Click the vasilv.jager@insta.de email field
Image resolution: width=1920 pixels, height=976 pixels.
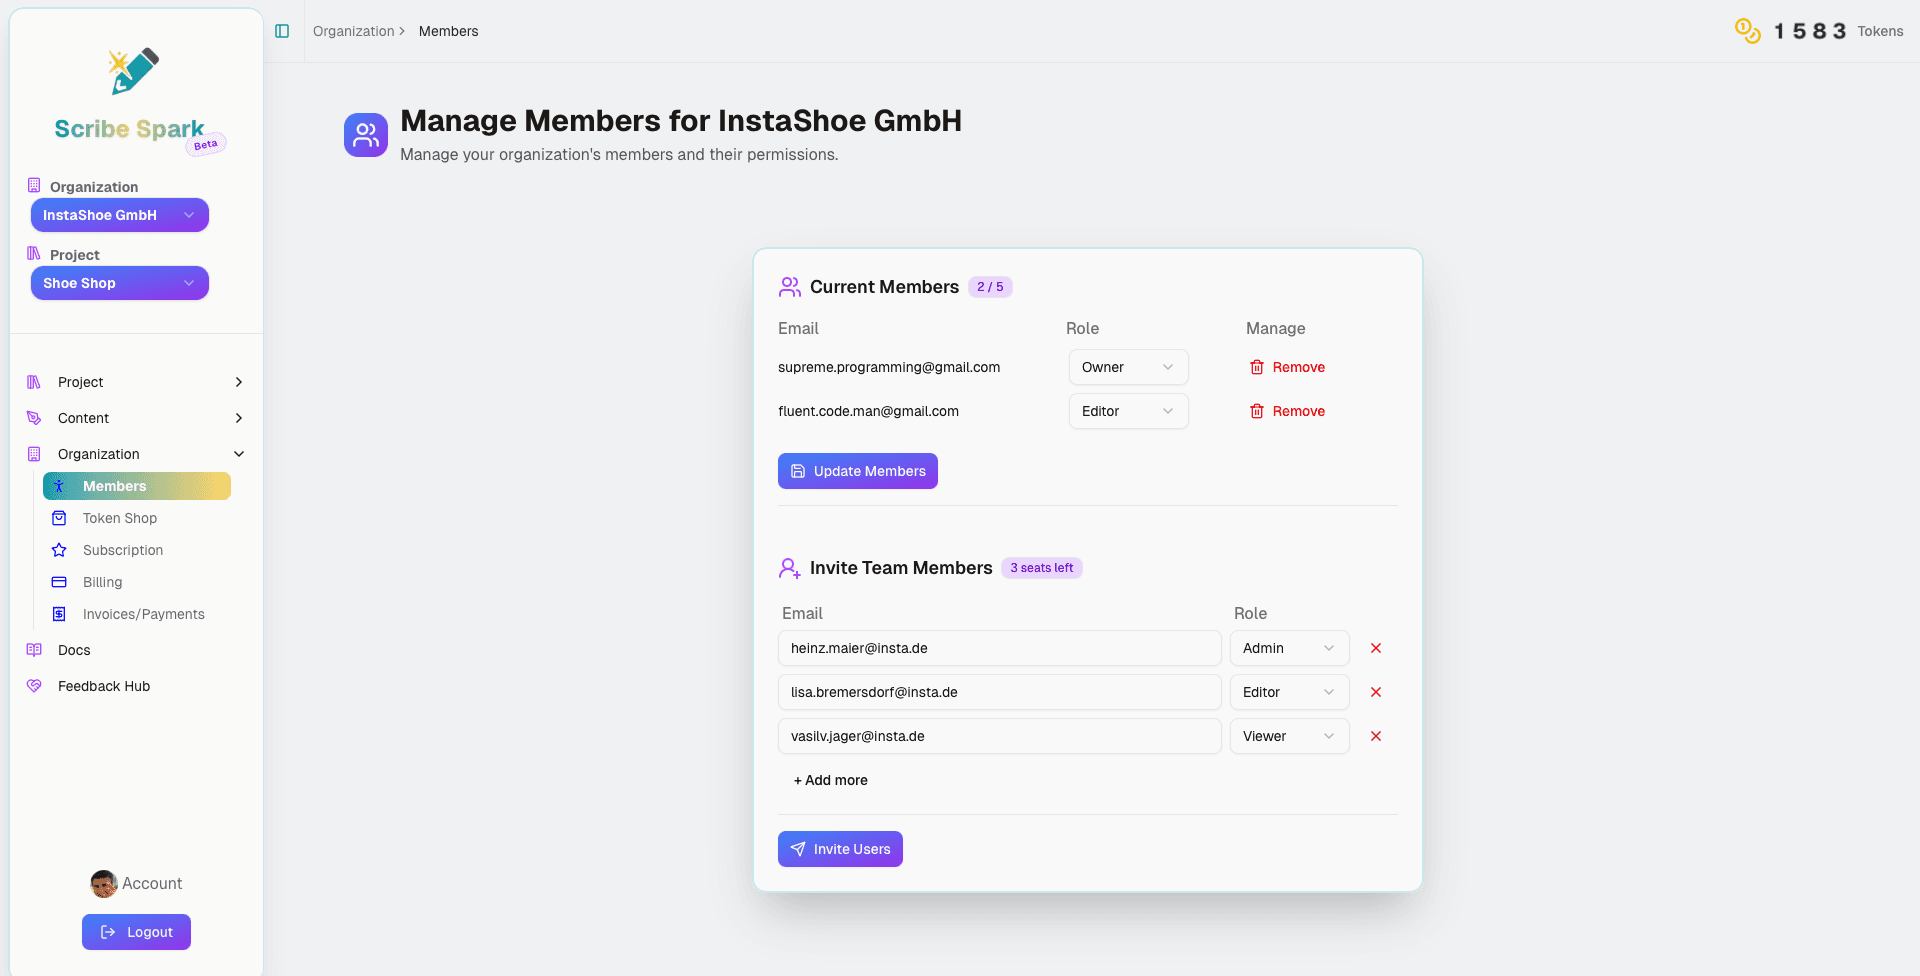[x=998, y=736]
